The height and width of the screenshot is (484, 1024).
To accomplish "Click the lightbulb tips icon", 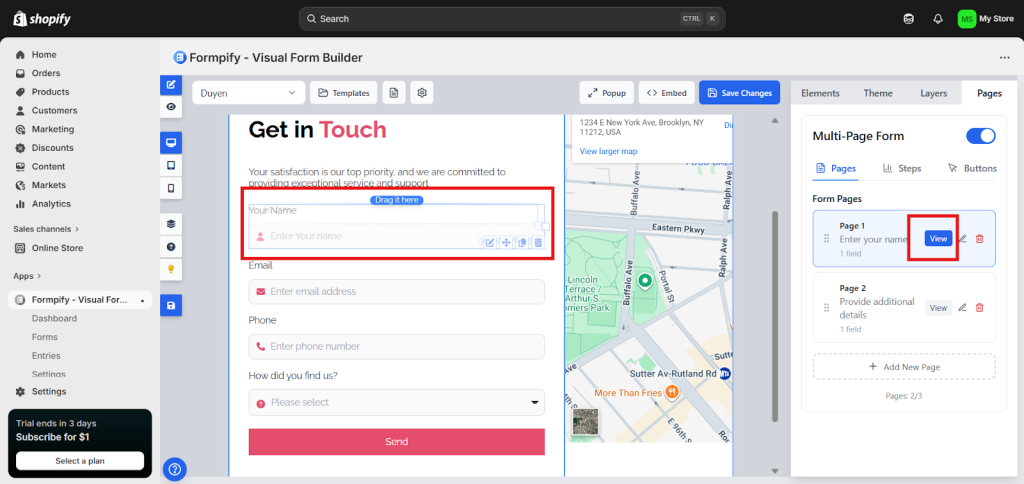I will 171,269.
